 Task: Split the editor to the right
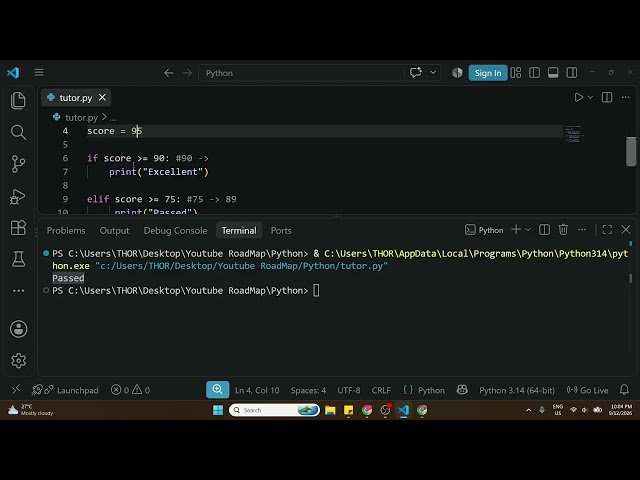[x=607, y=97]
